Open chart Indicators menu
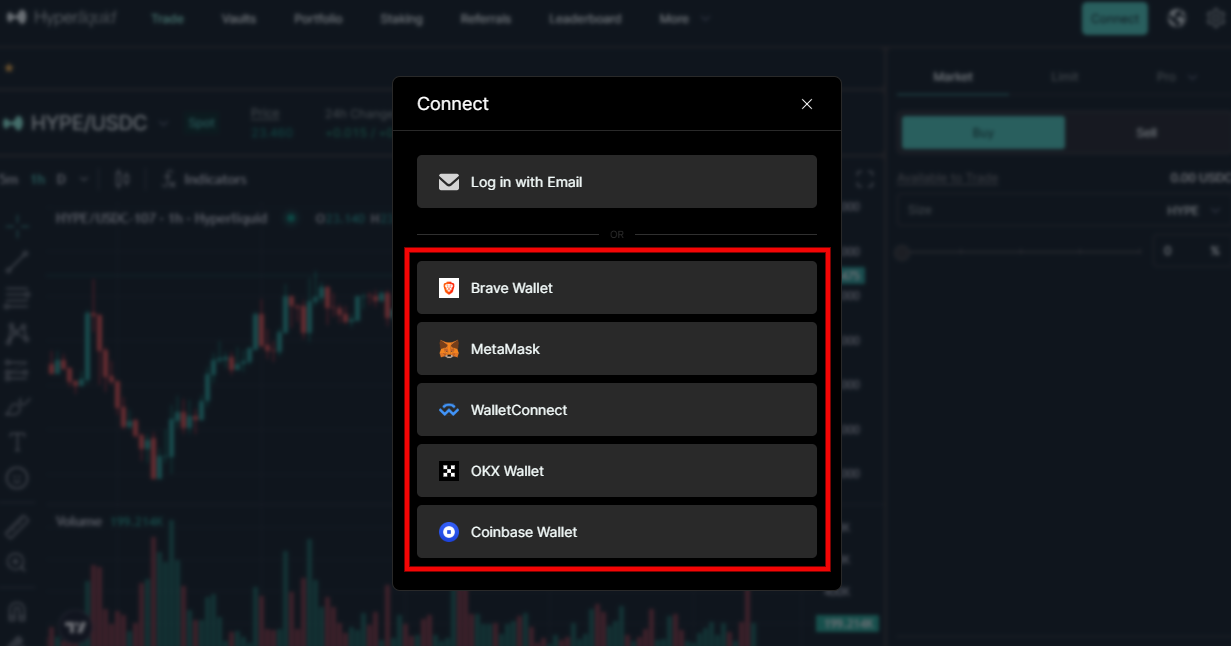The image size is (1231, 646). point(203,180)
